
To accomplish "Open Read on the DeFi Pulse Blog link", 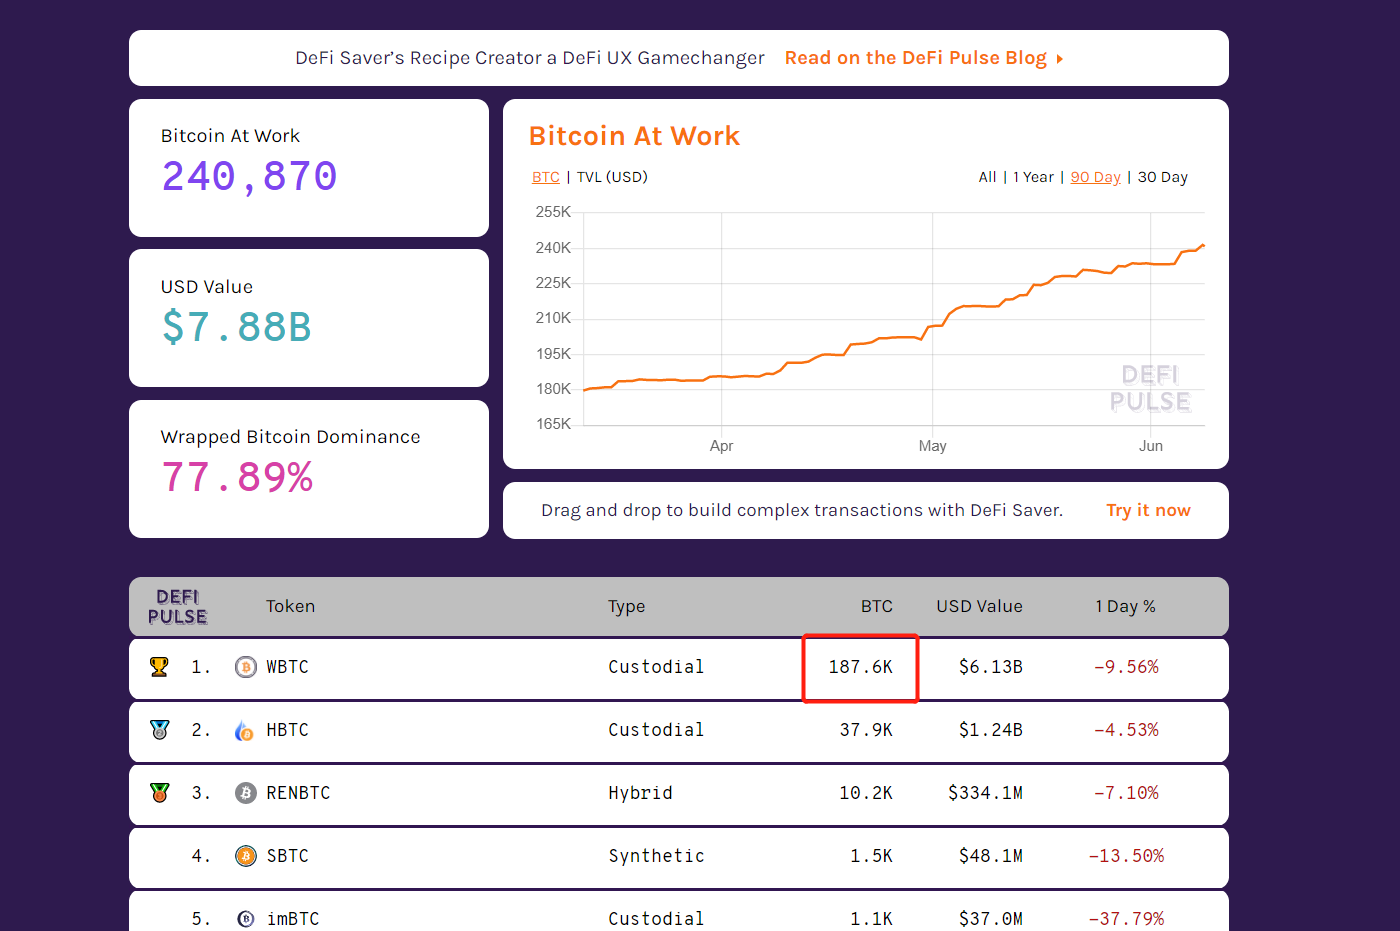I will coord(916,58).
